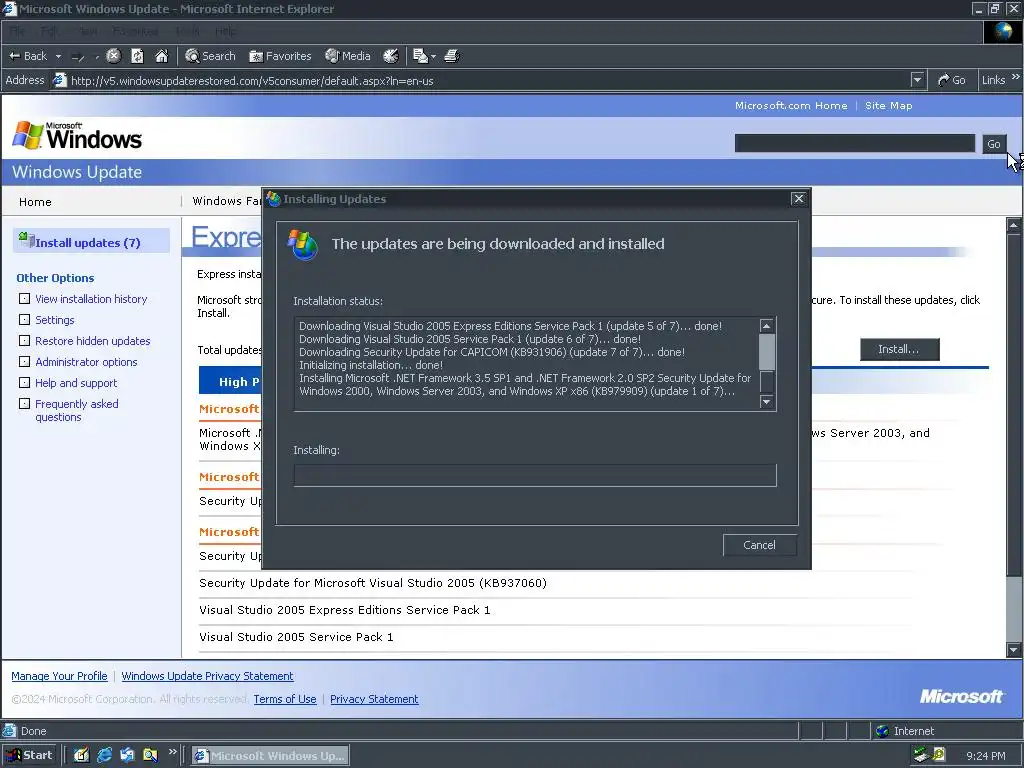Click the Microsoft Windows Update taskbar button
1024x768 pixels.
tap(270, 756)
